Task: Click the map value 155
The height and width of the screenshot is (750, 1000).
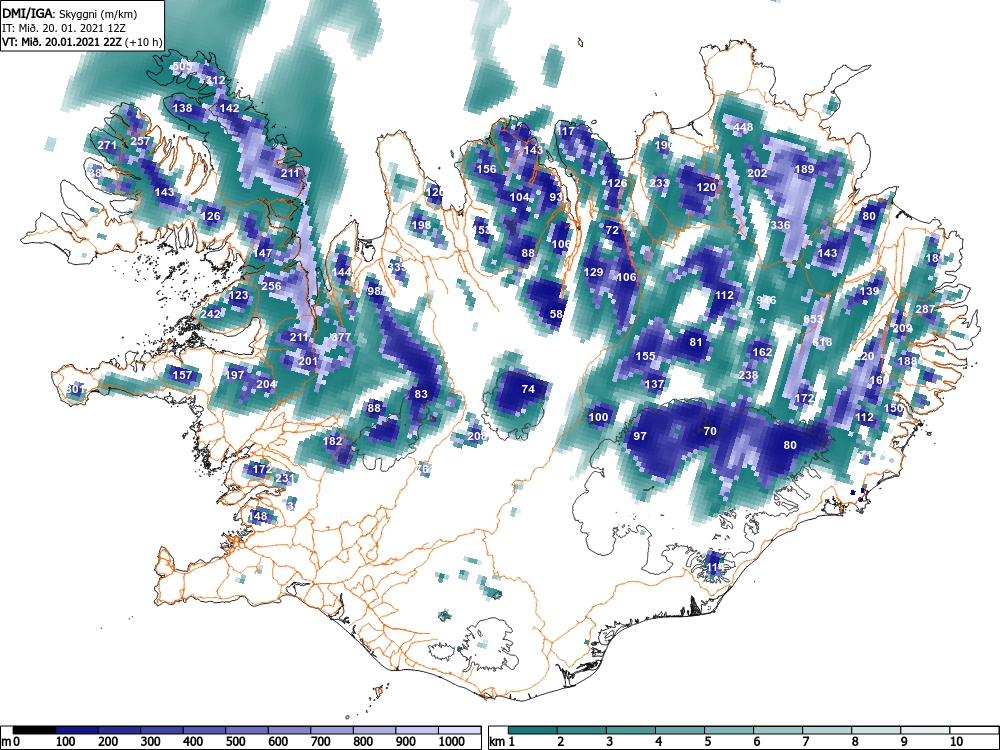Action: (645, 356)
